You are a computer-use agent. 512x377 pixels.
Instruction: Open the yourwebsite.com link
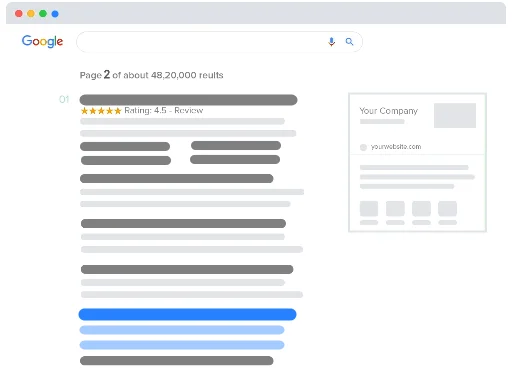point(396,147)
